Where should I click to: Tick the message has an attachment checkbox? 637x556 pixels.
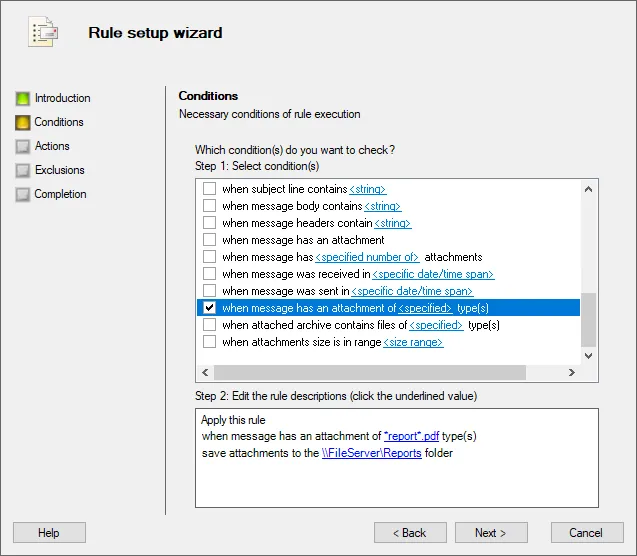pos(210,240)
